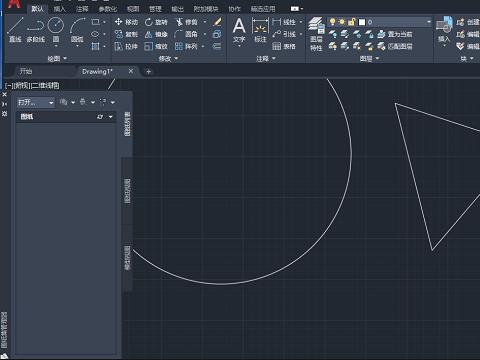The height and width of the screenshot is (360, 480).
Task: Activate the Fillet (圆角) tool
Action: click(186, 34)
